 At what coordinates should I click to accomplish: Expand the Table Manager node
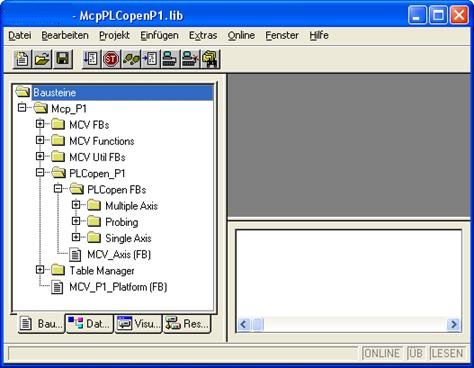40,270
